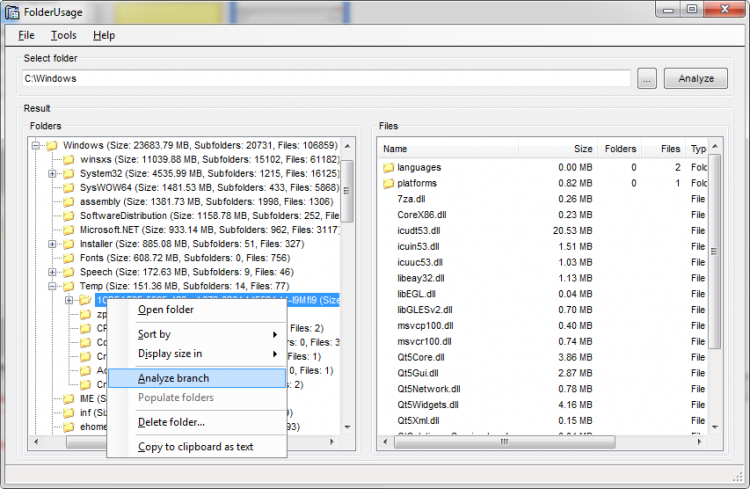Click Files list scroll right arrow
This screenshot has height=489, width=750.
[x=699, y=442]
